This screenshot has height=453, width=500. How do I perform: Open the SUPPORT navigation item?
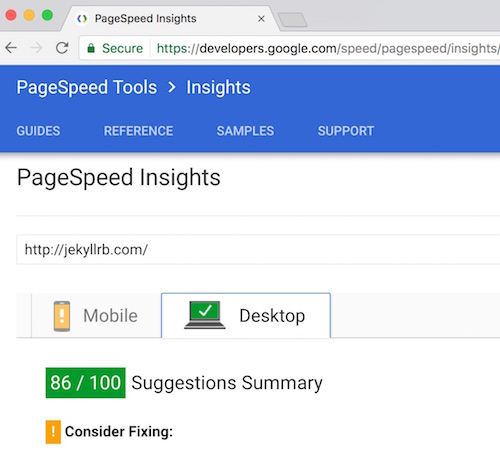[346, 131]
